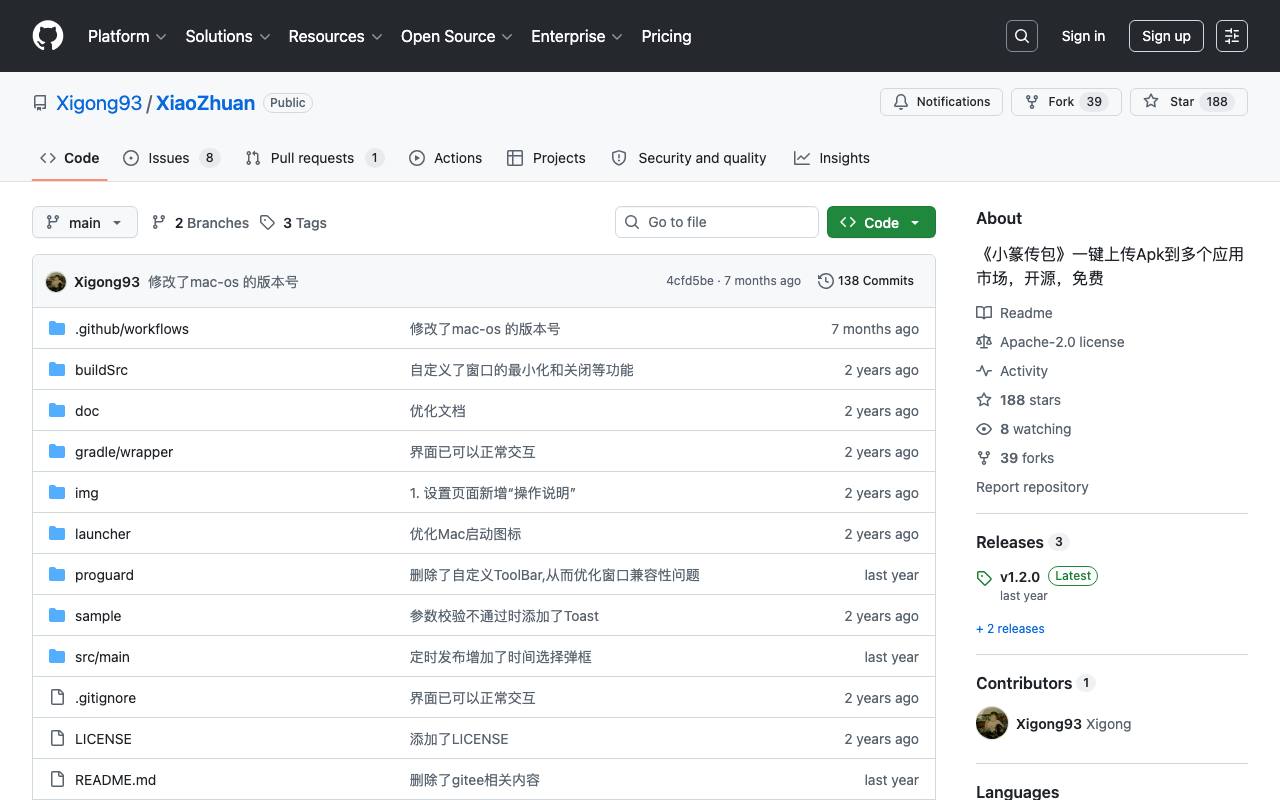Open the Pricing menu item
This screenshot has width=1280, height=800.
[x=666, y=36]
